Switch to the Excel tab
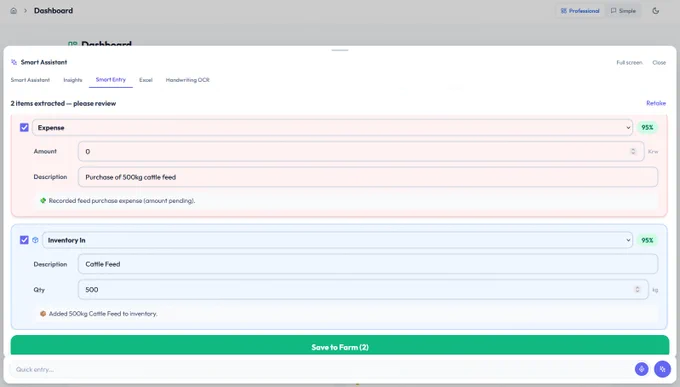Screen dimensions: 680x387 click(x=146, y=80)
